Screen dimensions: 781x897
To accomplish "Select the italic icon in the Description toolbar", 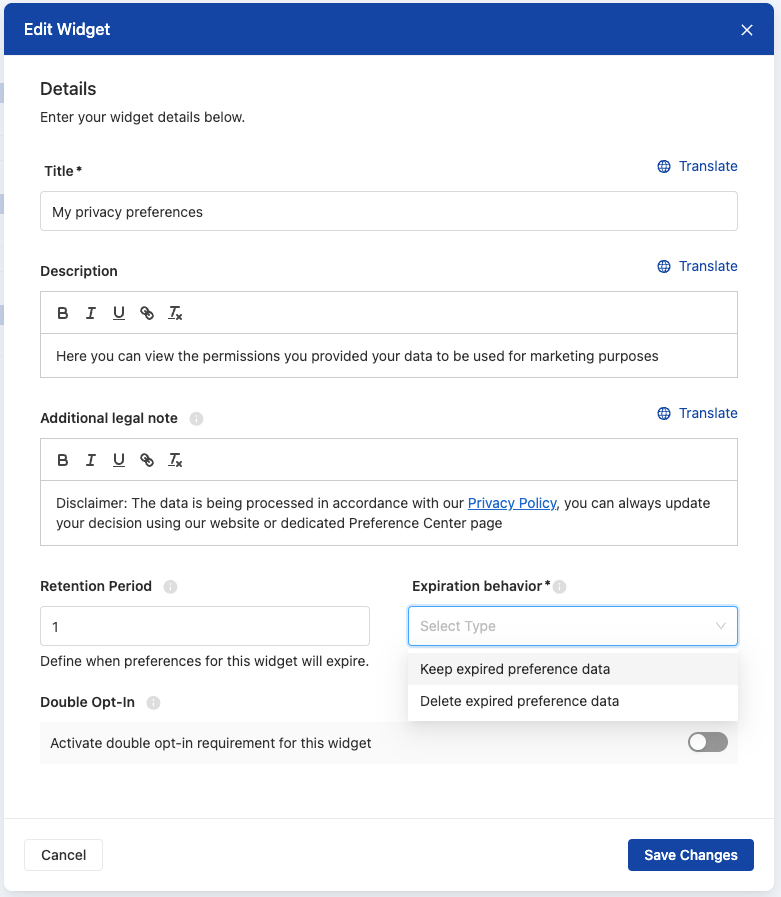I will pyautogui.click(x=91, y=312).
